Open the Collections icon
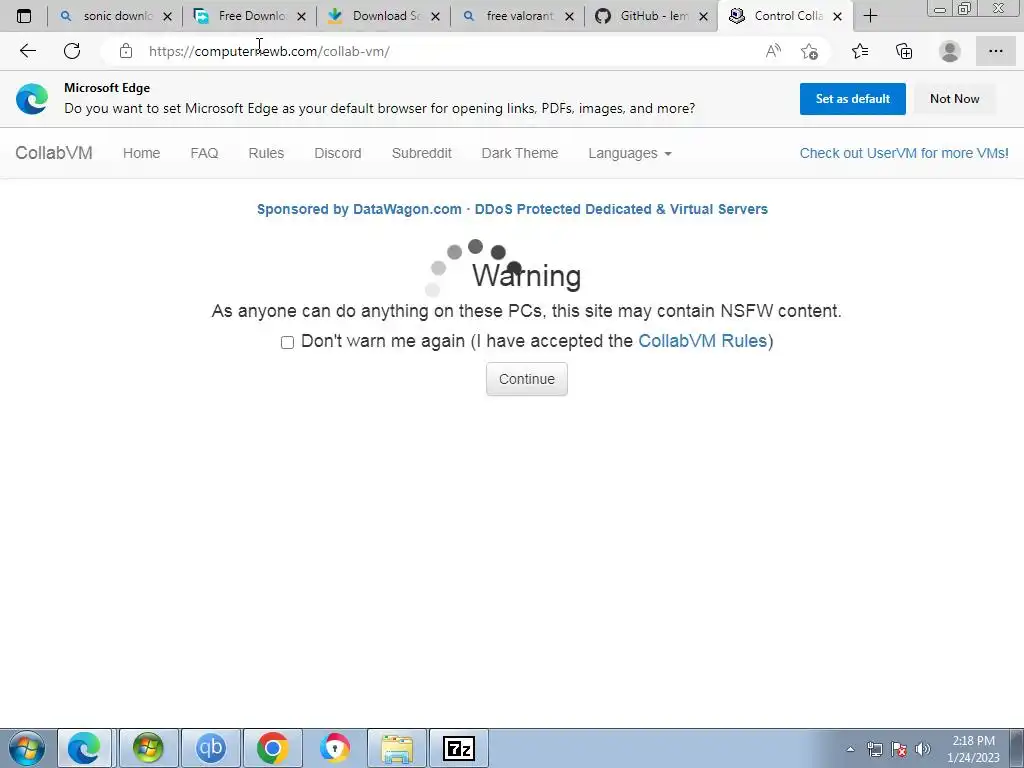 [904, 51]
